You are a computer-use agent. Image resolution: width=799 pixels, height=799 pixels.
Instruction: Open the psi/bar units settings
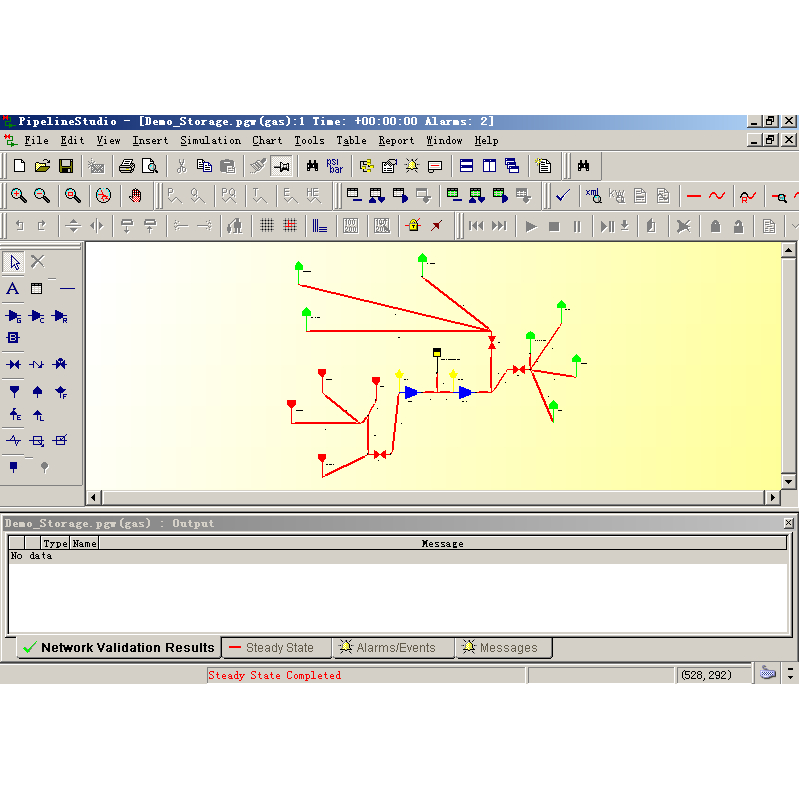tap(335, 166)
